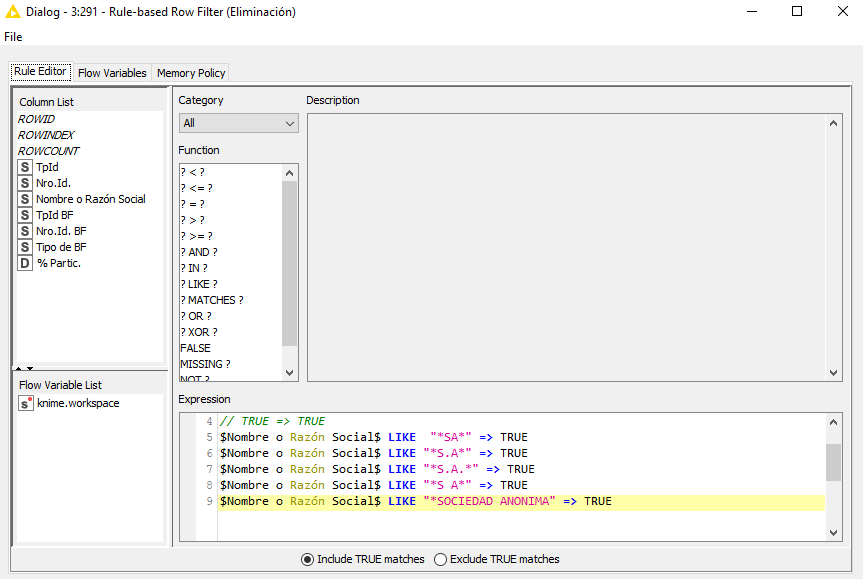863x579 pixels.
Task: Click the double type icon for % Partic.
Action: [25, 263]
